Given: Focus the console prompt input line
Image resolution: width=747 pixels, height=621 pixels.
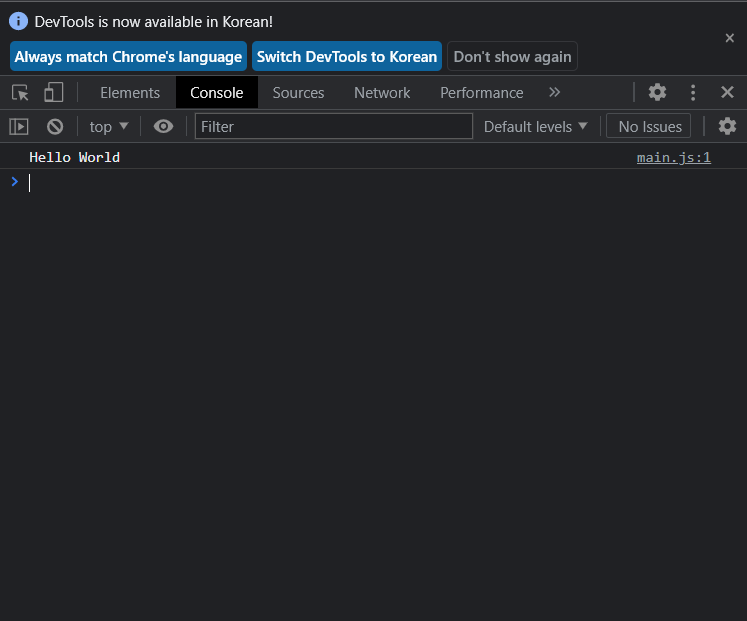Looking at the screenshot, I should pyautogui.click(x=381, y=183).
